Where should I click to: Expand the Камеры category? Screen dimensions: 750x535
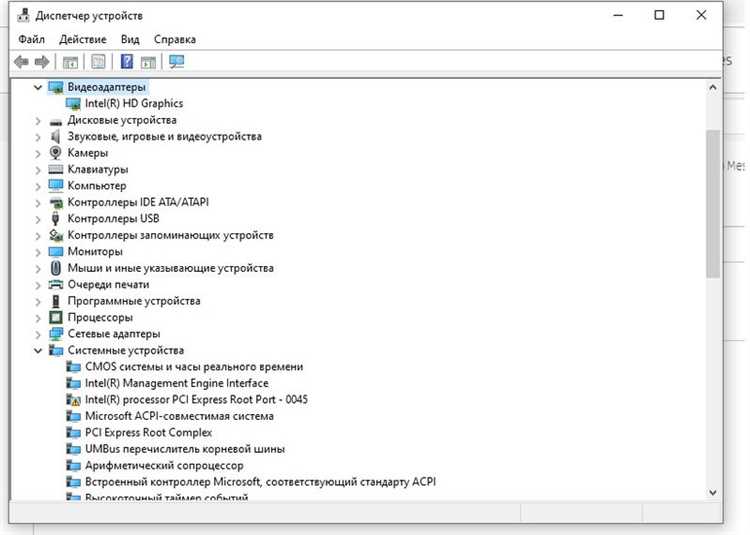pos(38,153)
